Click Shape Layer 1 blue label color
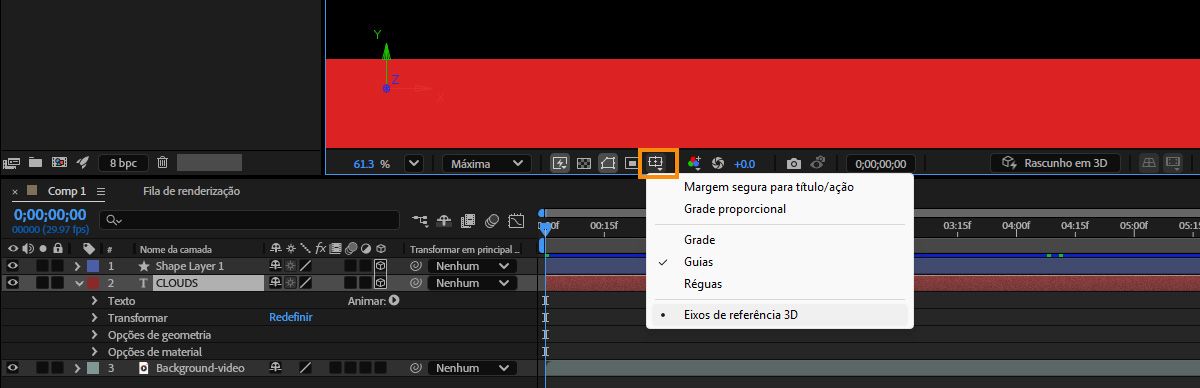The height and width of the screenshot is (388, 1200). [x=93, y=266]
